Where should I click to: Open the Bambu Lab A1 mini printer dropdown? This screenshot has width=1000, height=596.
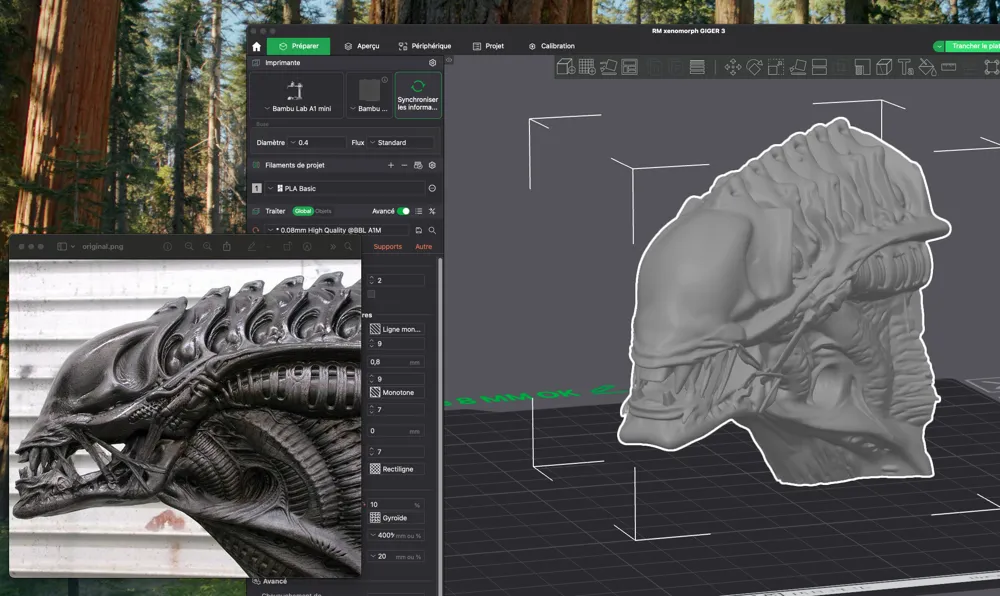pos(297,95)
